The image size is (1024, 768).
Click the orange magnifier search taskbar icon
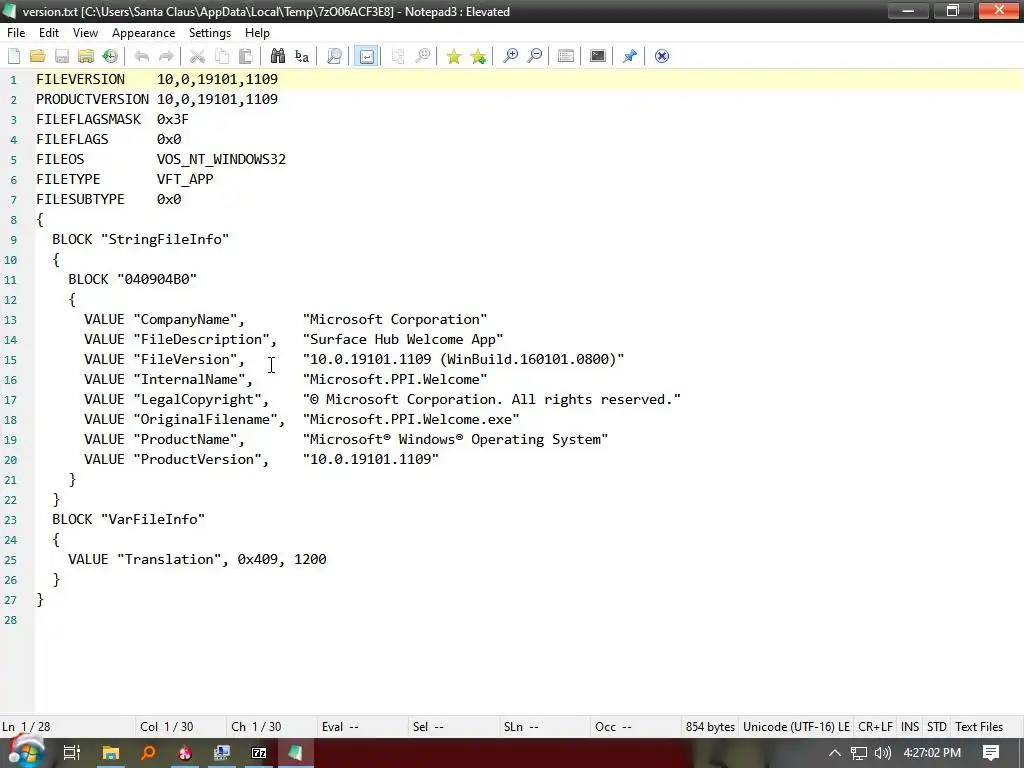(148, 753)
